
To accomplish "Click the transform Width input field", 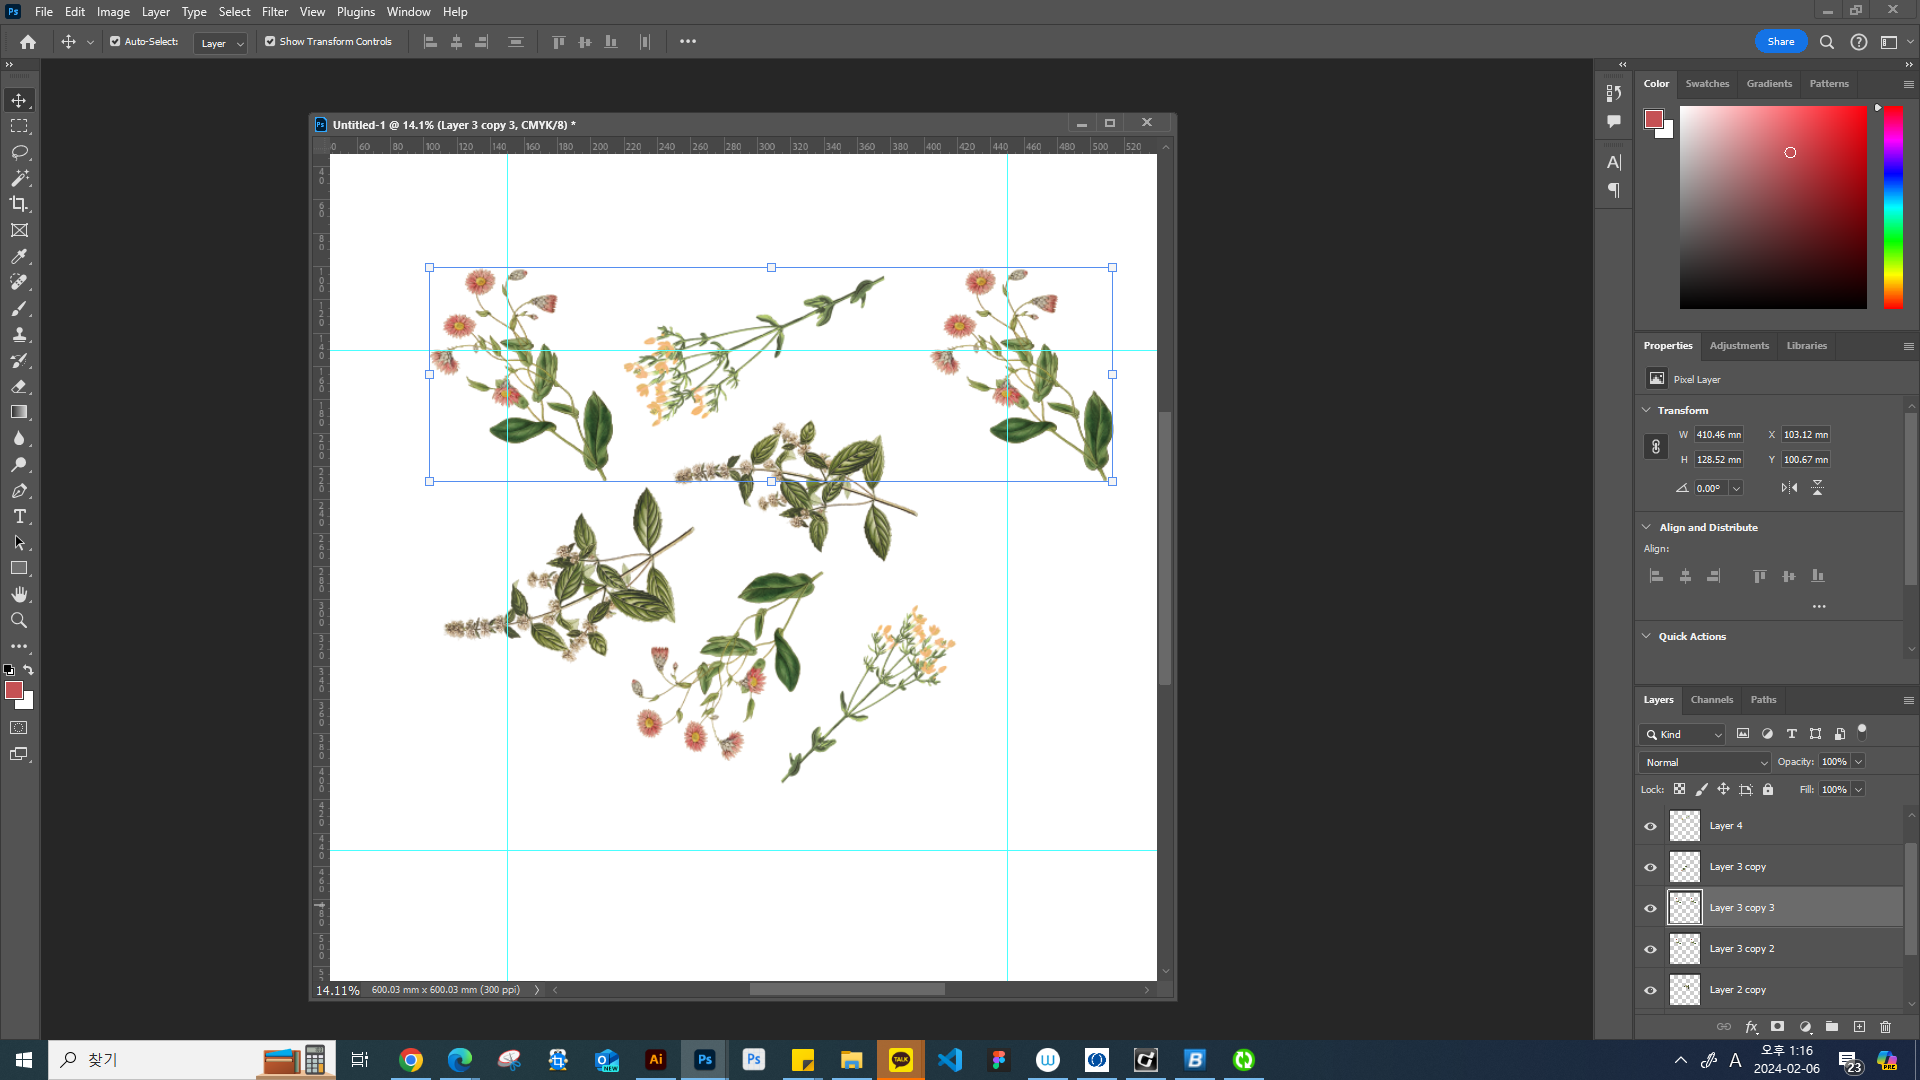I will point(1718,435).
